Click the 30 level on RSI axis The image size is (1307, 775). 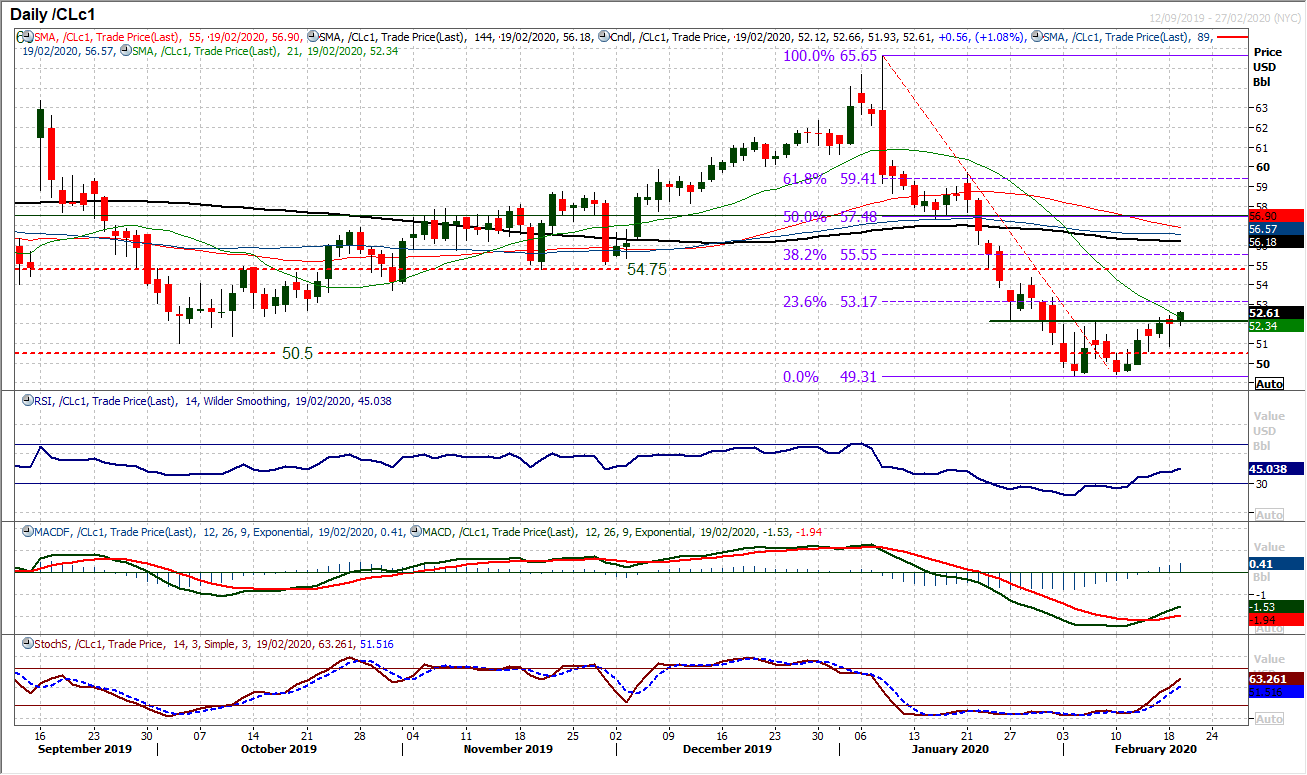(x=1264, y=484)
